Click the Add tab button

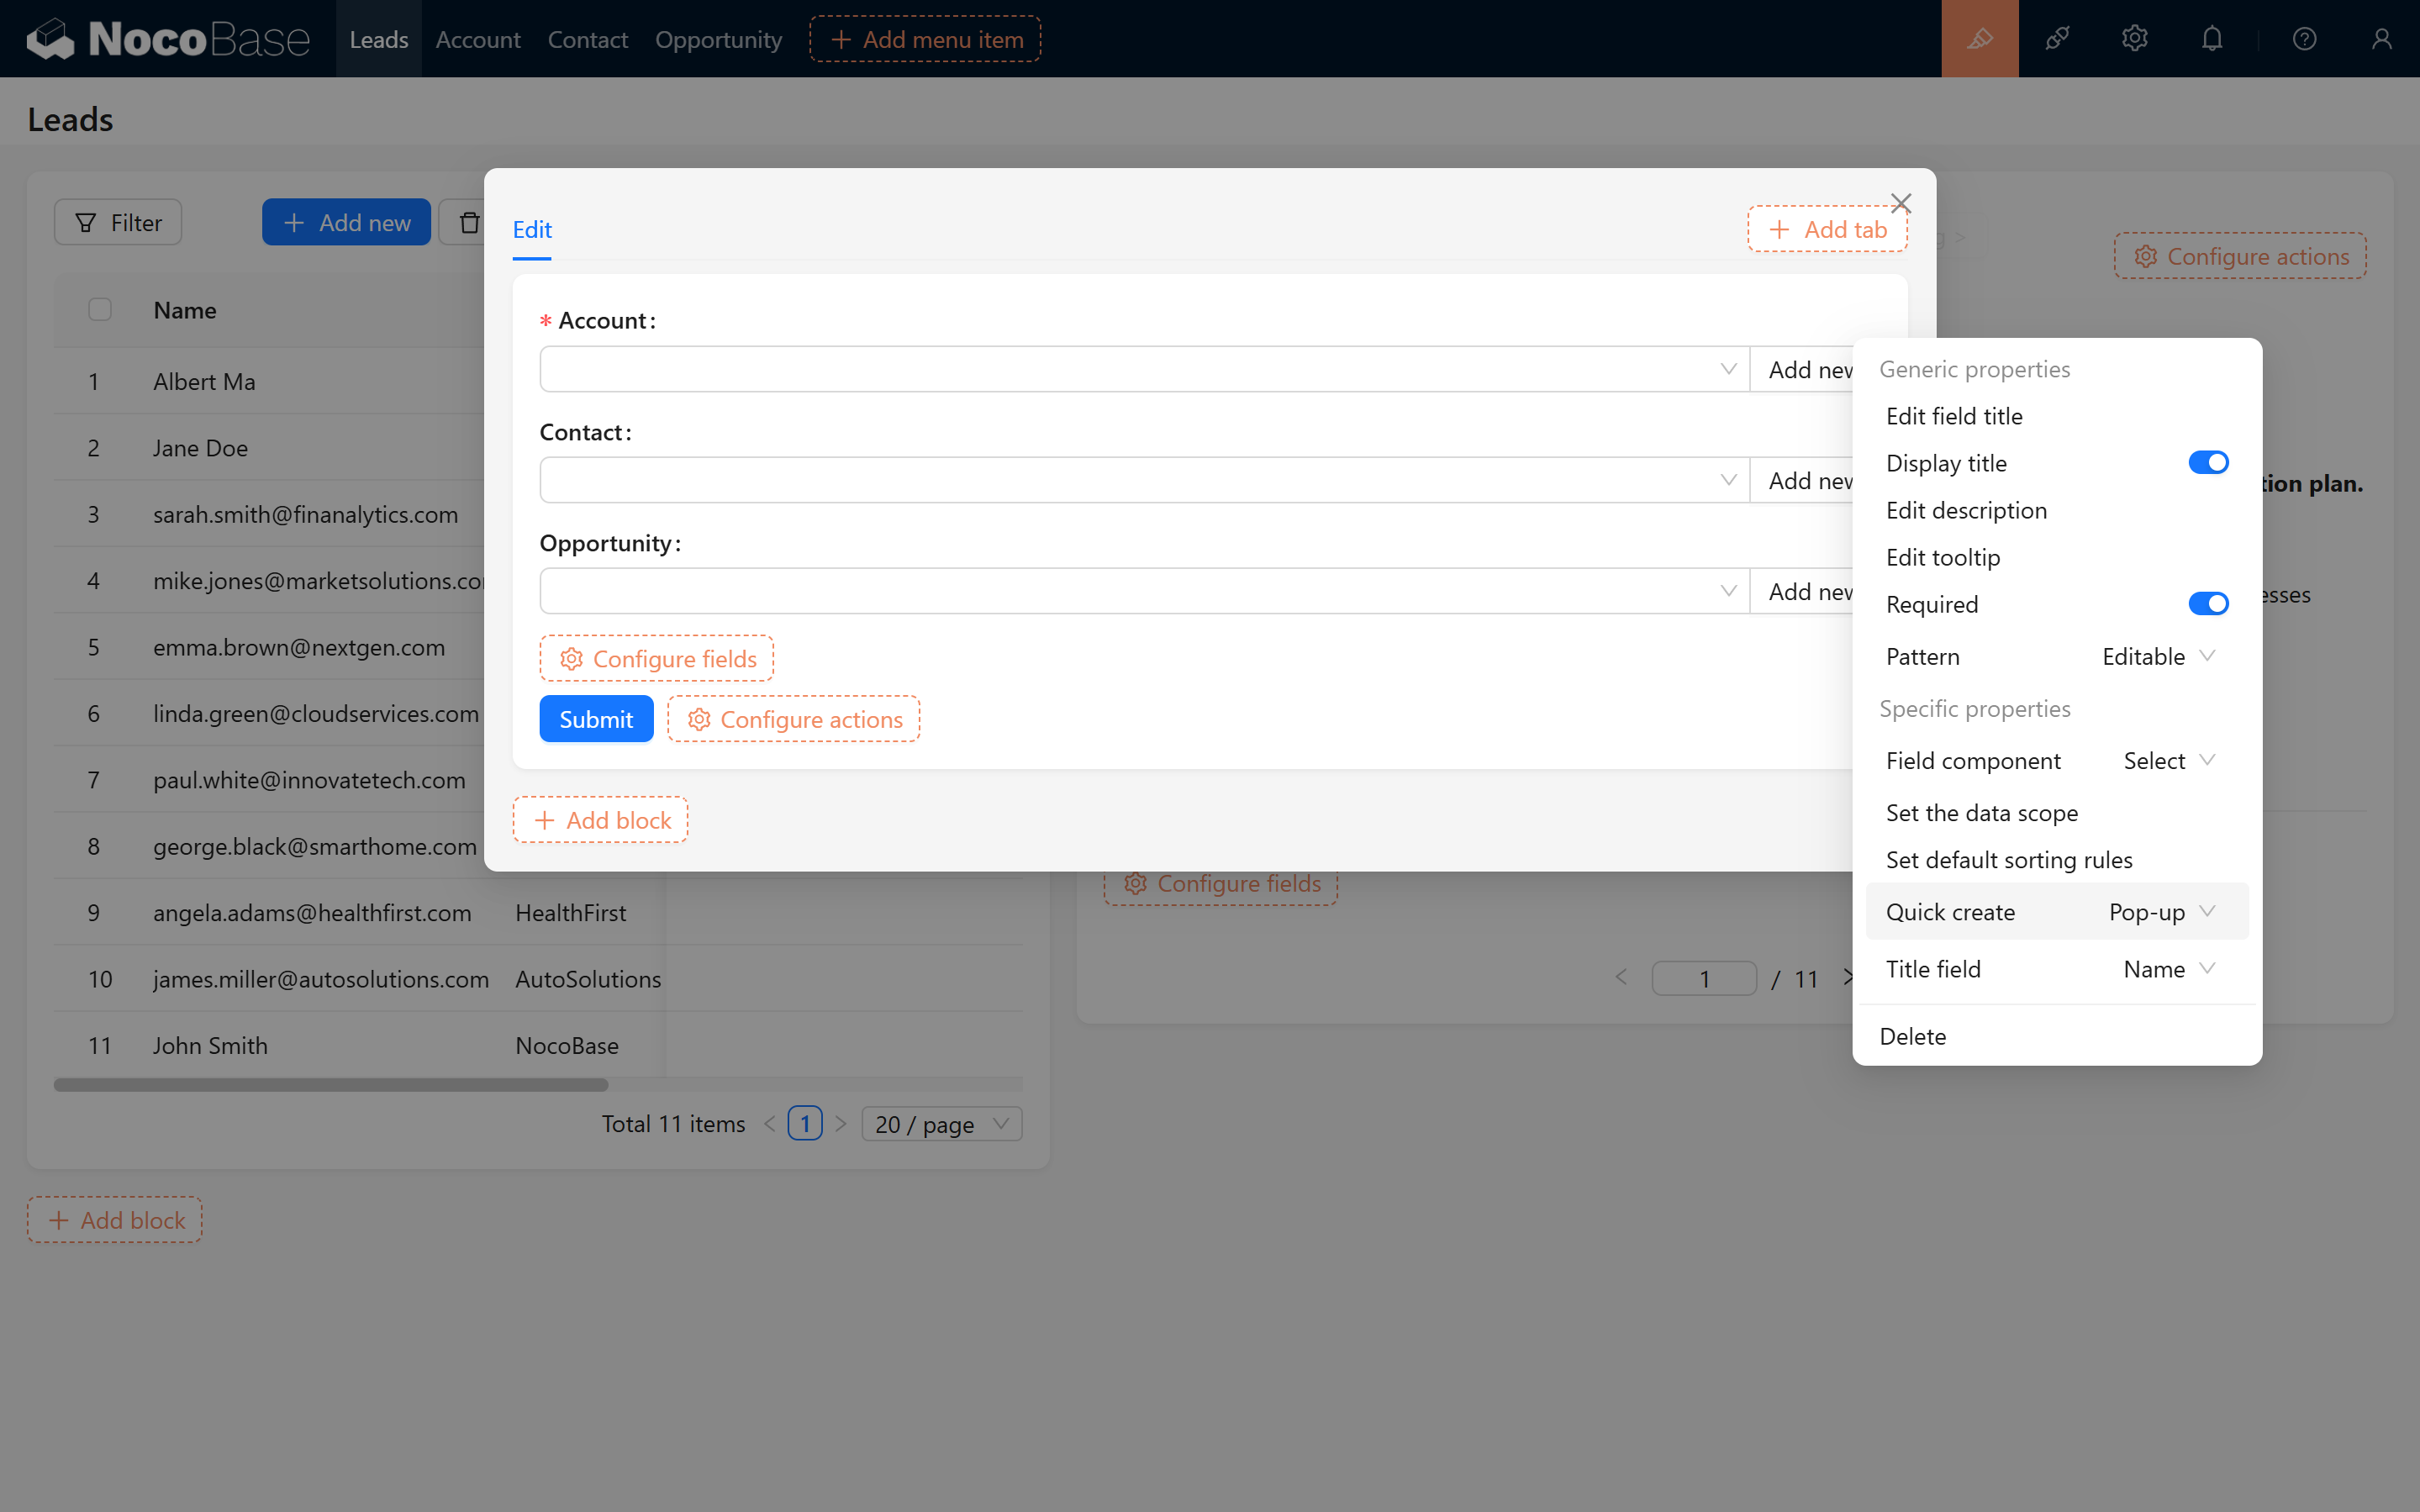[x=1827, y=229]
